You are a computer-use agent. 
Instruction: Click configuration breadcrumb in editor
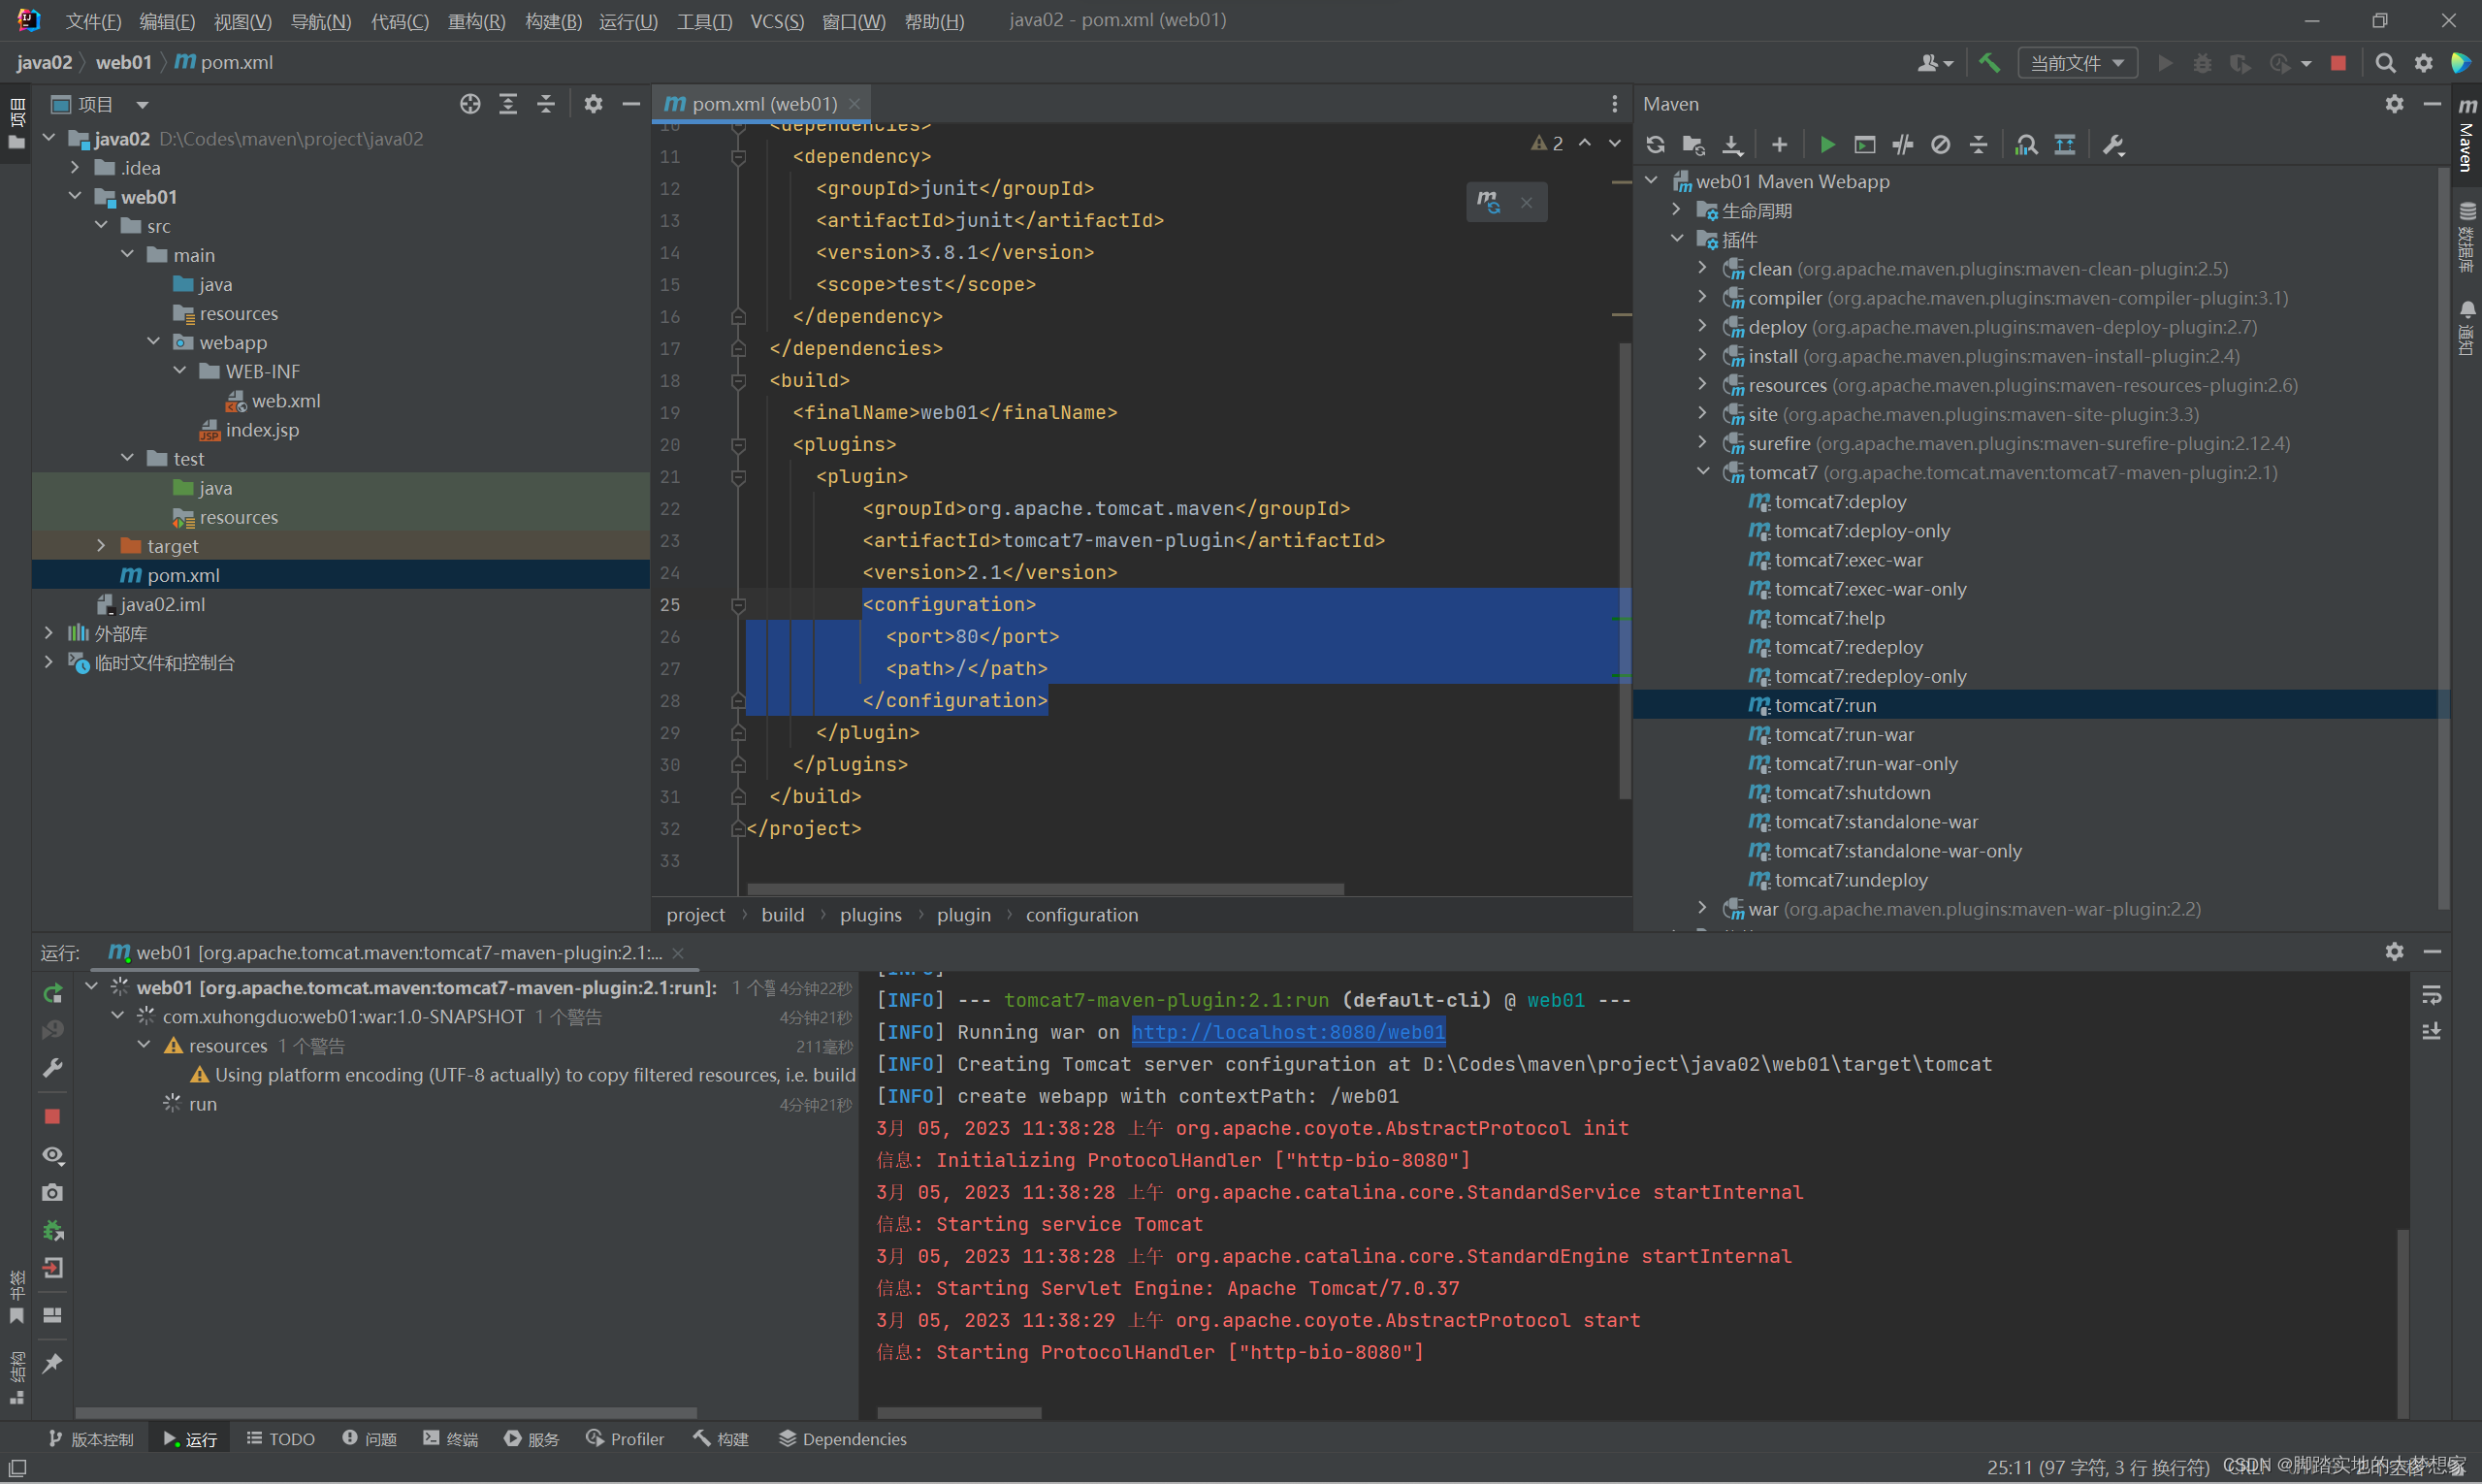tap(1081, 915)
